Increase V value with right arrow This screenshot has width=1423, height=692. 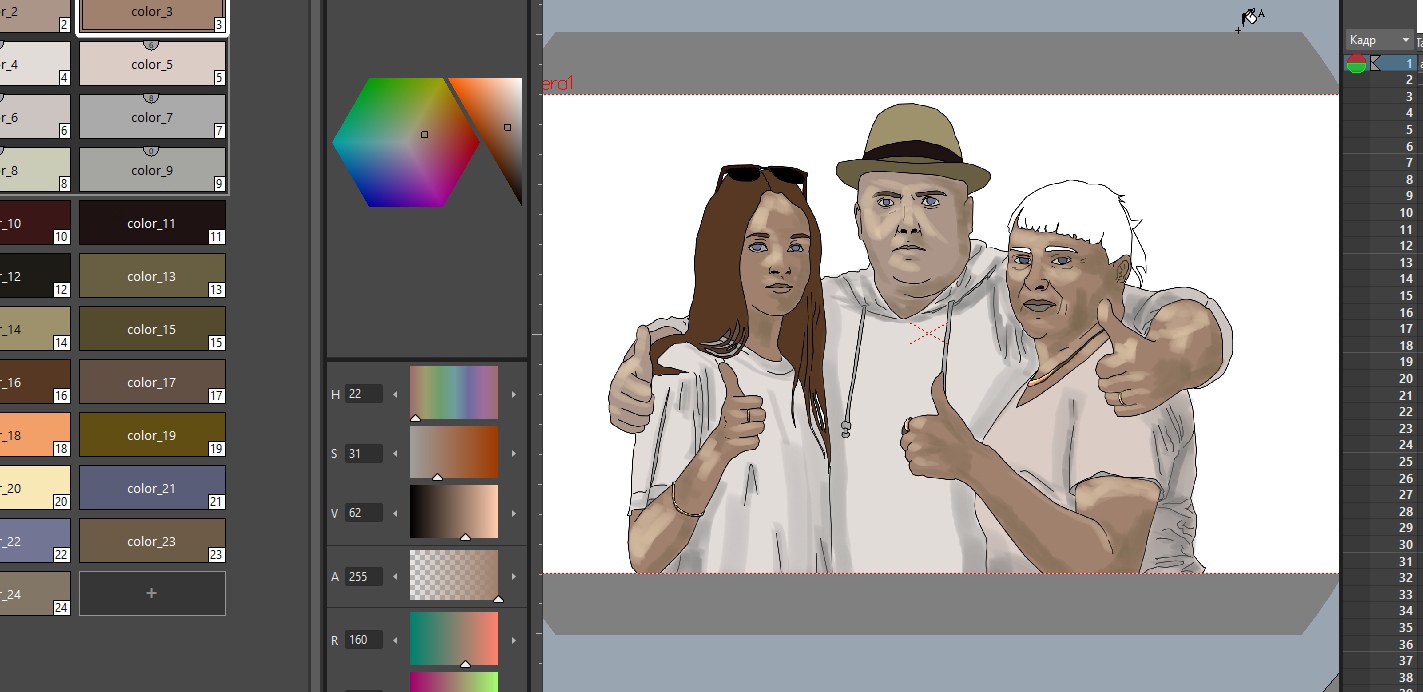point(514,513)
